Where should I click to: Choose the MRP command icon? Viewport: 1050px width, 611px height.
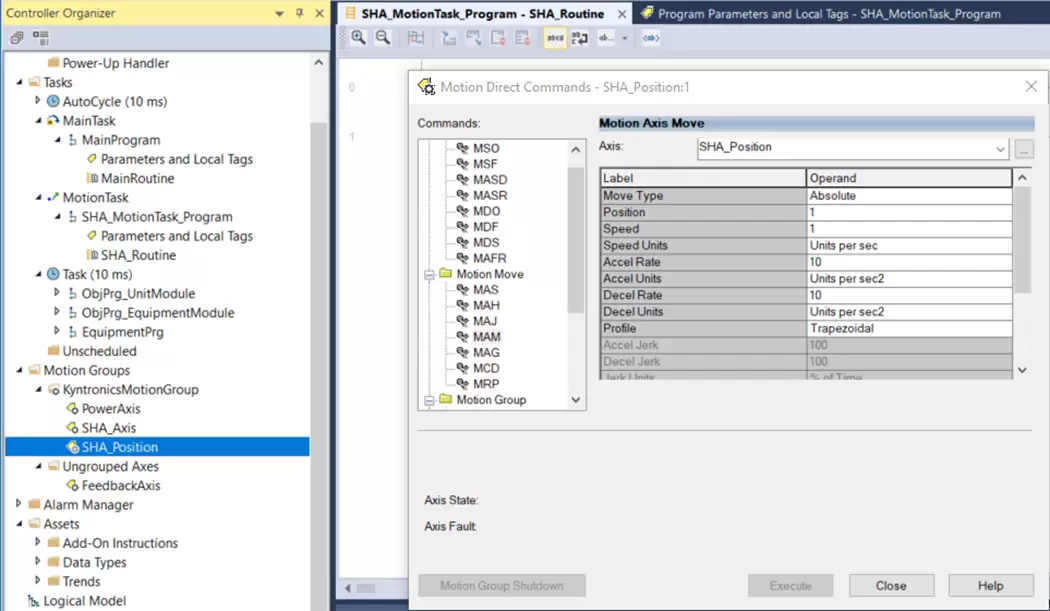(462, 384)
